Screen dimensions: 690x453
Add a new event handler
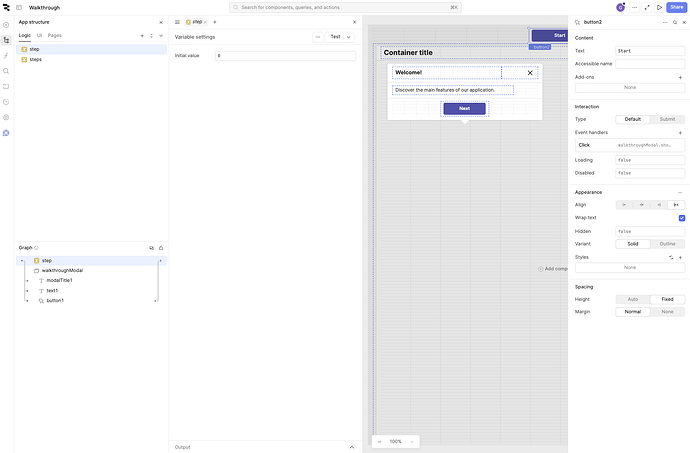(x=680, y=132)
